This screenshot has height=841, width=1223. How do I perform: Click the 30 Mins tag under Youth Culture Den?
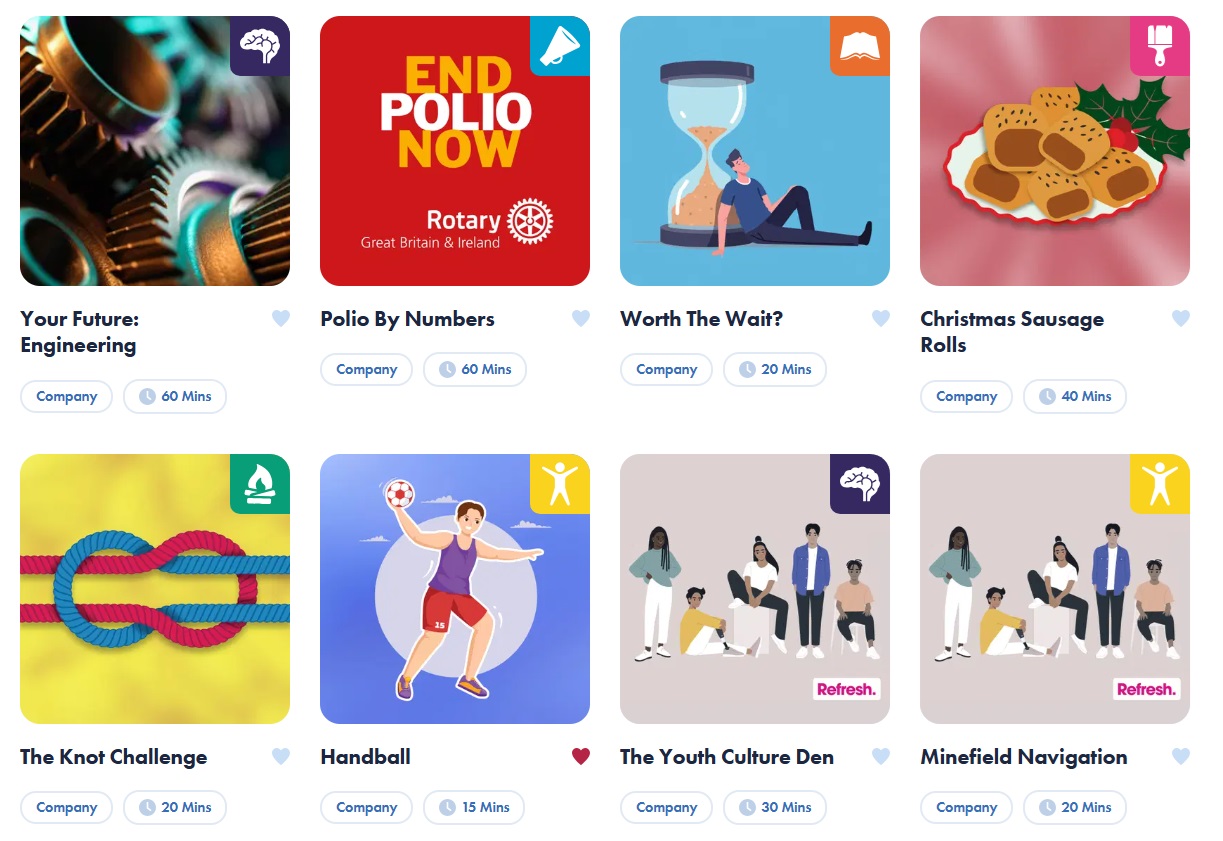[x=775, y=807]
